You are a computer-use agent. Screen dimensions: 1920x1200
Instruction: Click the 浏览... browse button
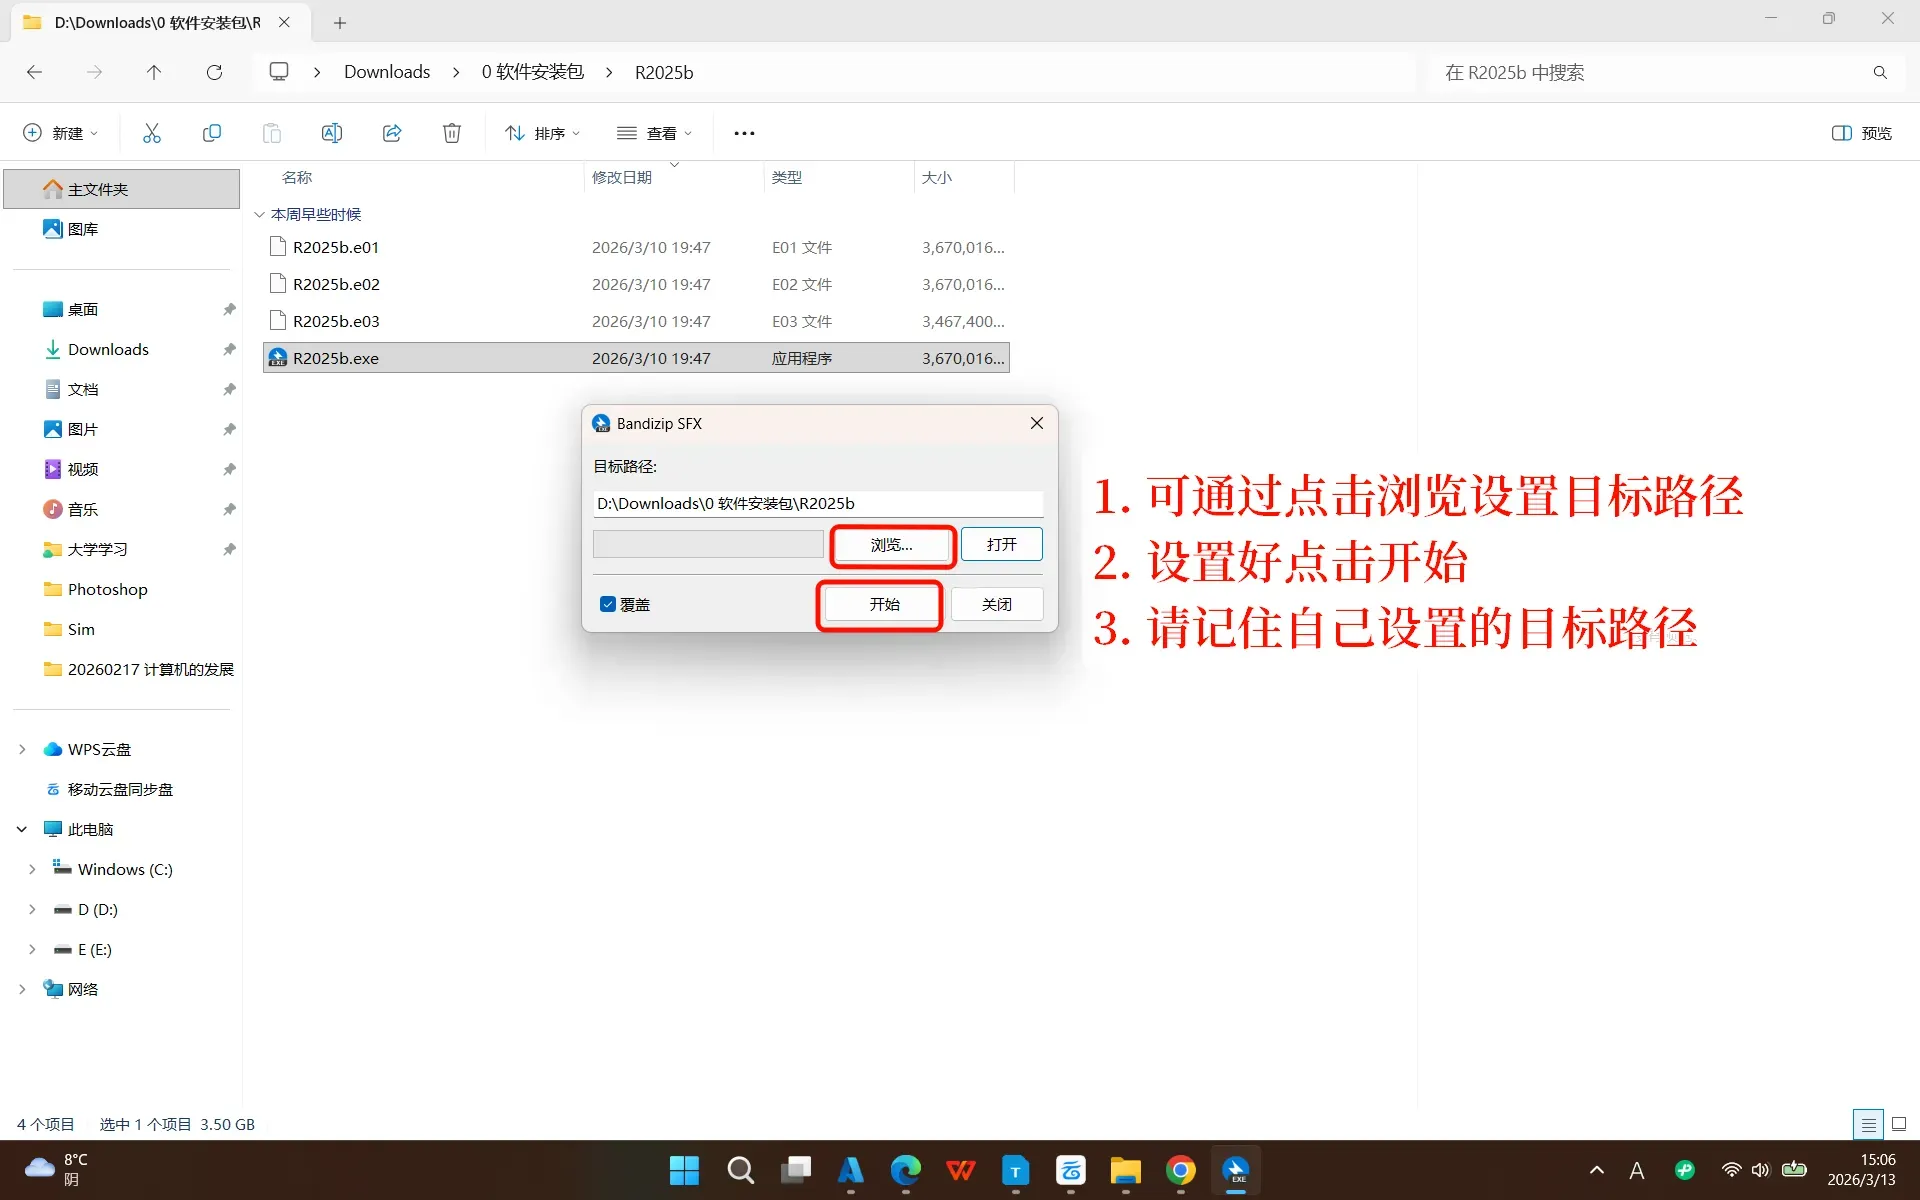[x=891, y=545]
